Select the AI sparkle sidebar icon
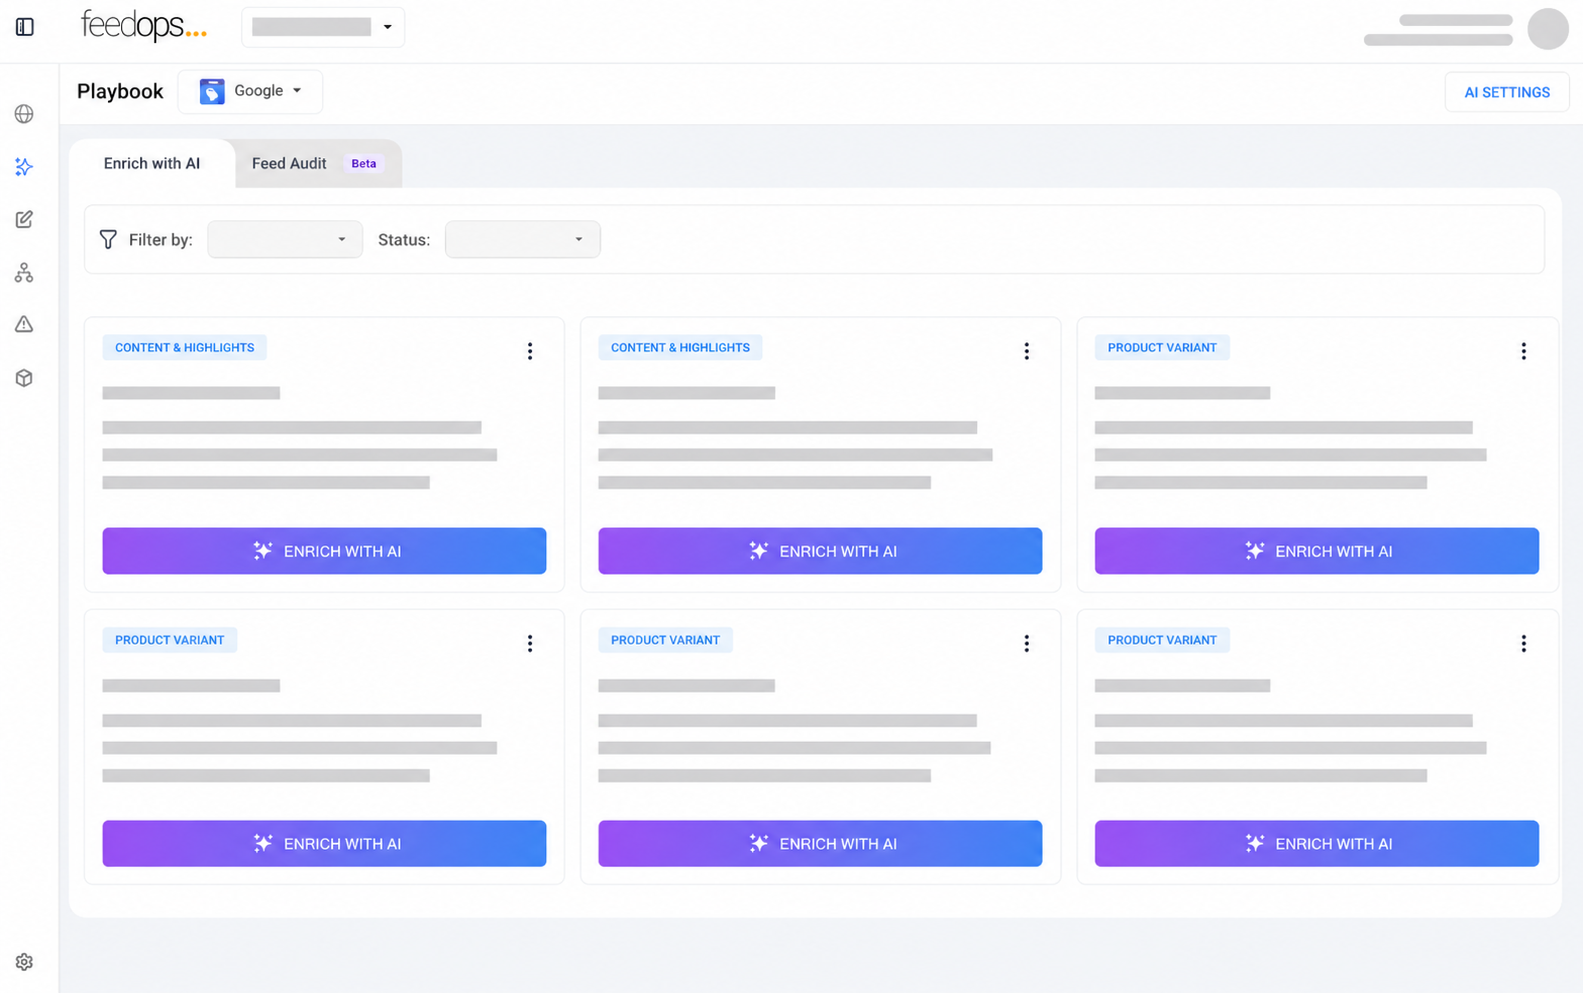1583x993 pixels. pos(24,167)
